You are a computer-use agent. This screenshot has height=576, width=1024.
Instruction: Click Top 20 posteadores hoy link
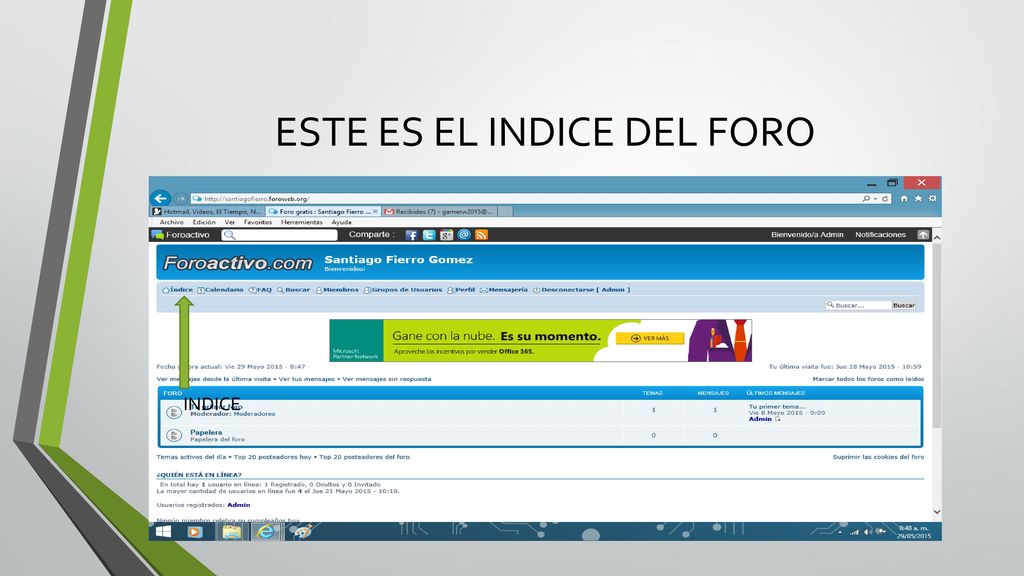(x=272, y=457)
